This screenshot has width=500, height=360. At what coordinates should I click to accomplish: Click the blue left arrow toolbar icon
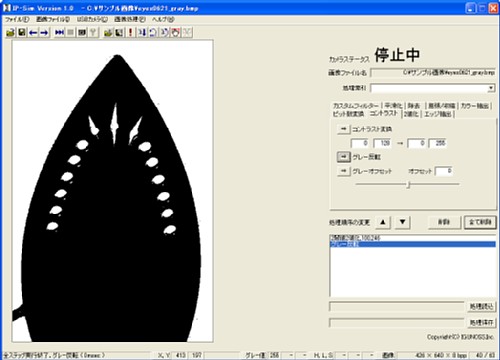point(33,32)
